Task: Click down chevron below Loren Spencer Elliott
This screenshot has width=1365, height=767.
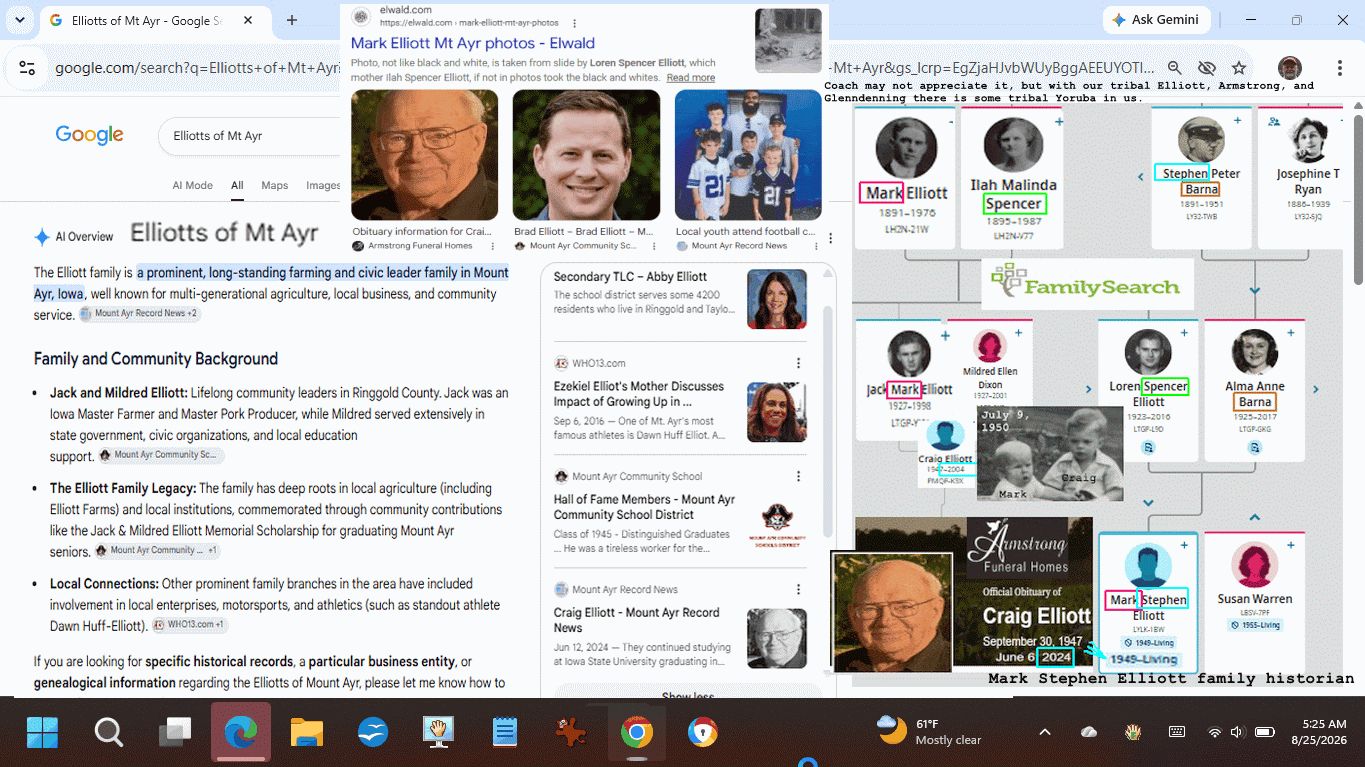Action: click(1148, 503)
